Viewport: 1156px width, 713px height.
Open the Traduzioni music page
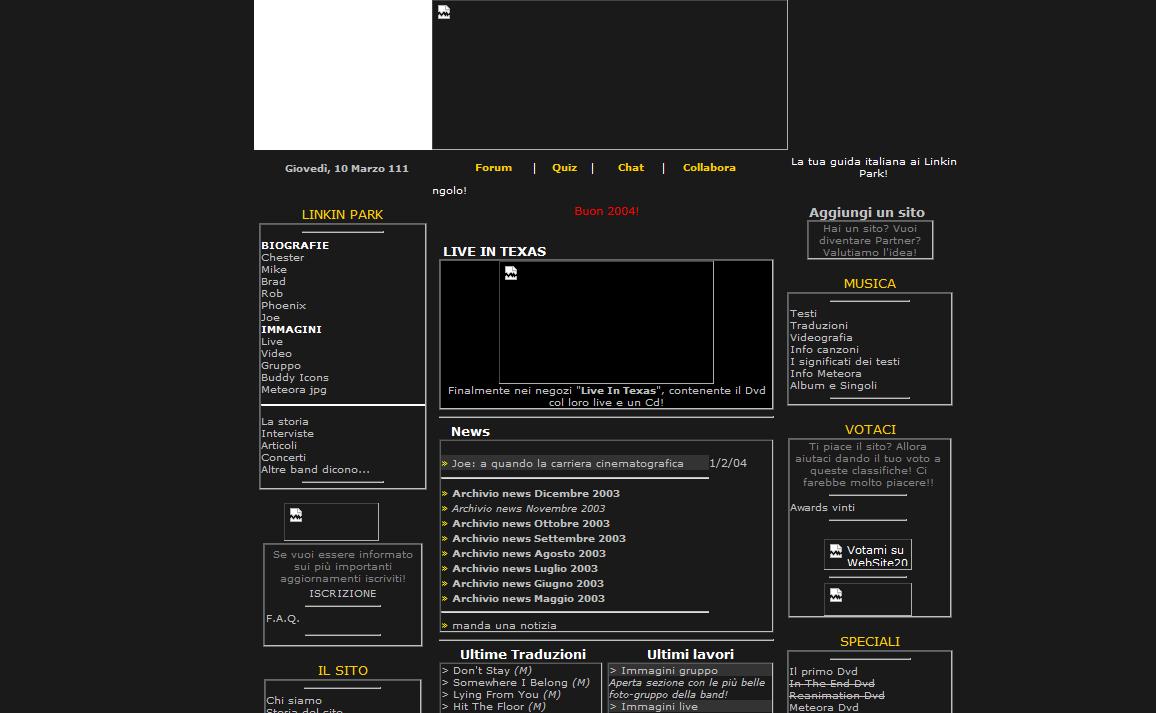pyautogui.click(x=818, y=326)
